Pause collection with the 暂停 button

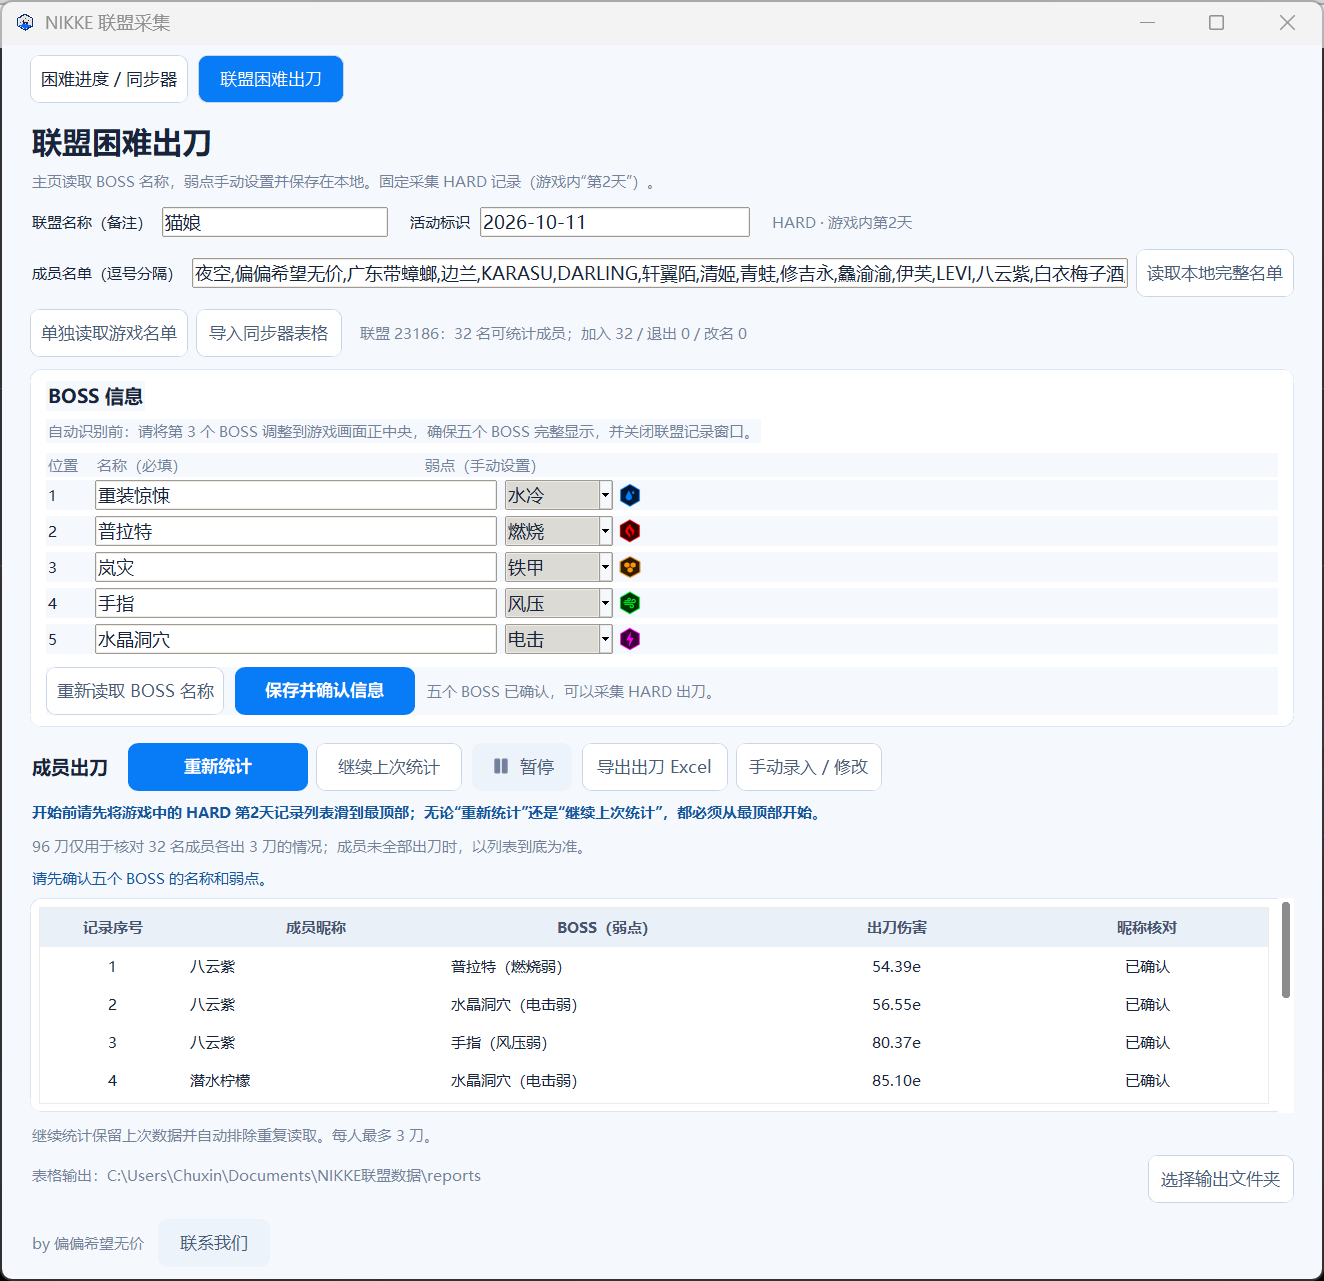(522, 767)
